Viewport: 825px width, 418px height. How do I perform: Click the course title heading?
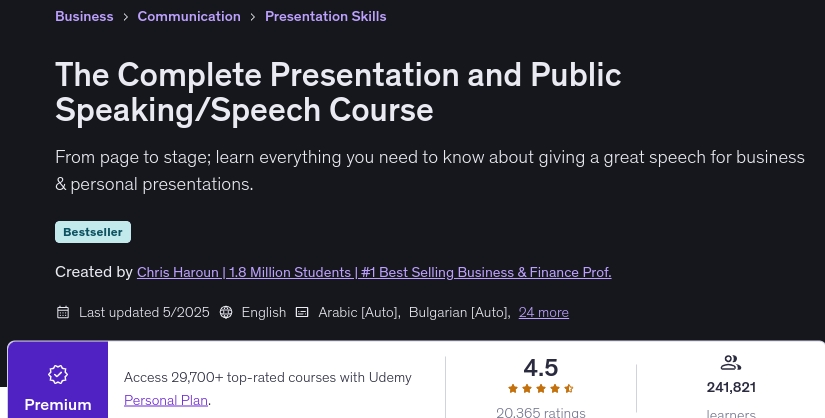[x=338, y=92]
